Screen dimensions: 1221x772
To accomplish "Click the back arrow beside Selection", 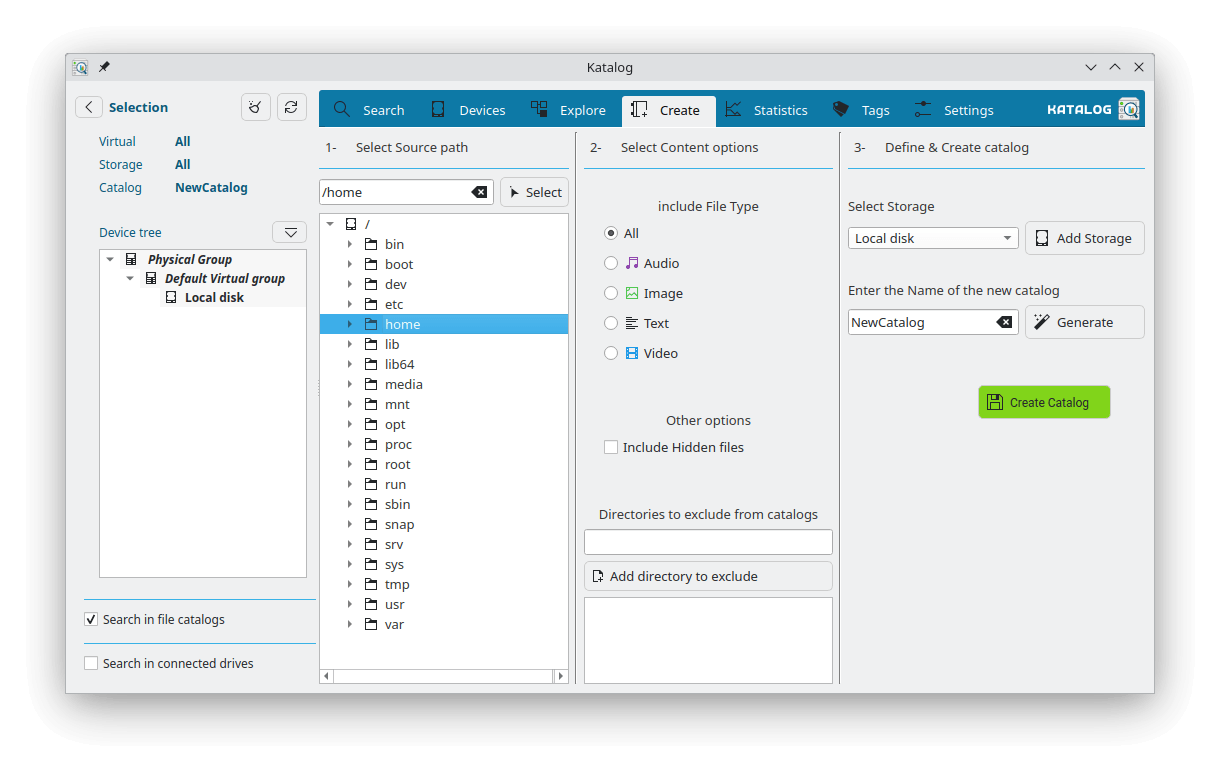I will coord(89,107).
